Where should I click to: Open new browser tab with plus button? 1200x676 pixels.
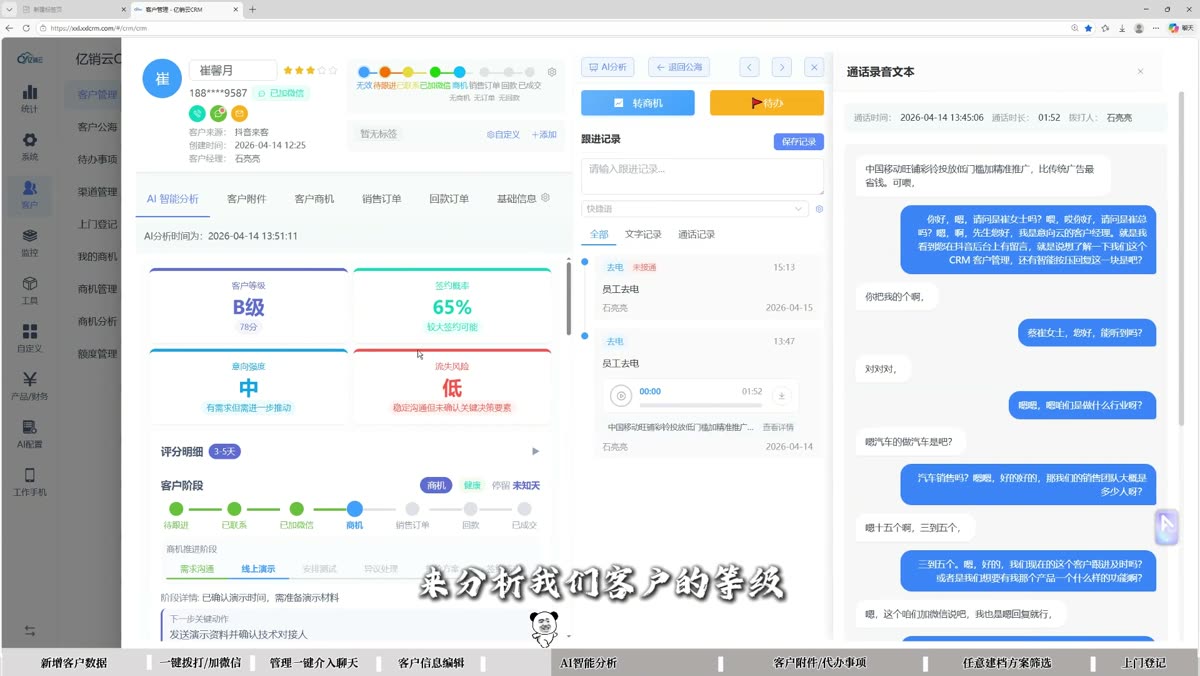253,9
